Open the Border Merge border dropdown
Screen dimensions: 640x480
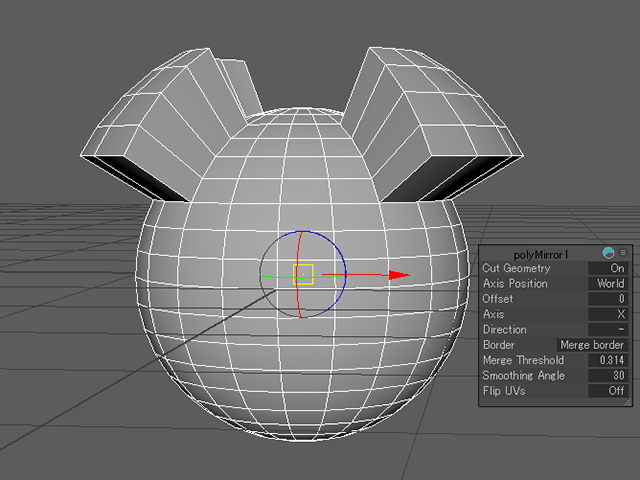pyautogui.click(x=592, y=345)
